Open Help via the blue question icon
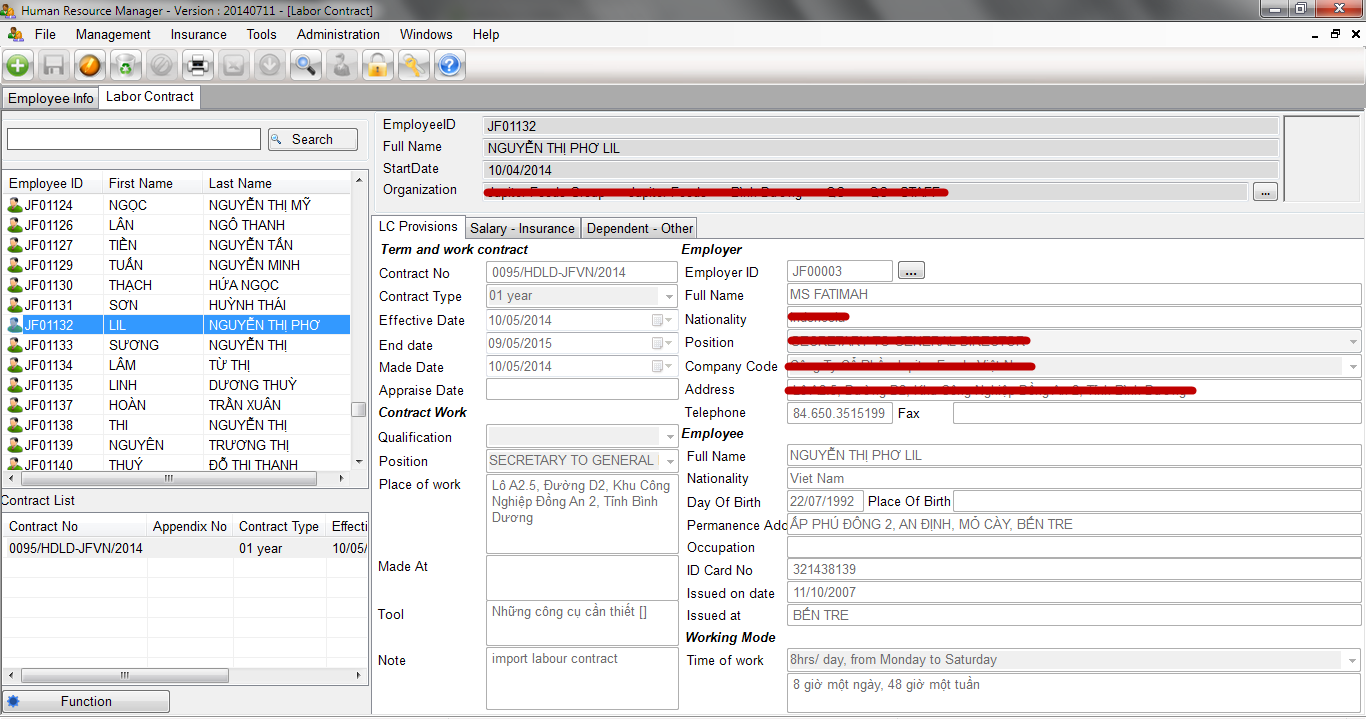 (x=449, y=66)
